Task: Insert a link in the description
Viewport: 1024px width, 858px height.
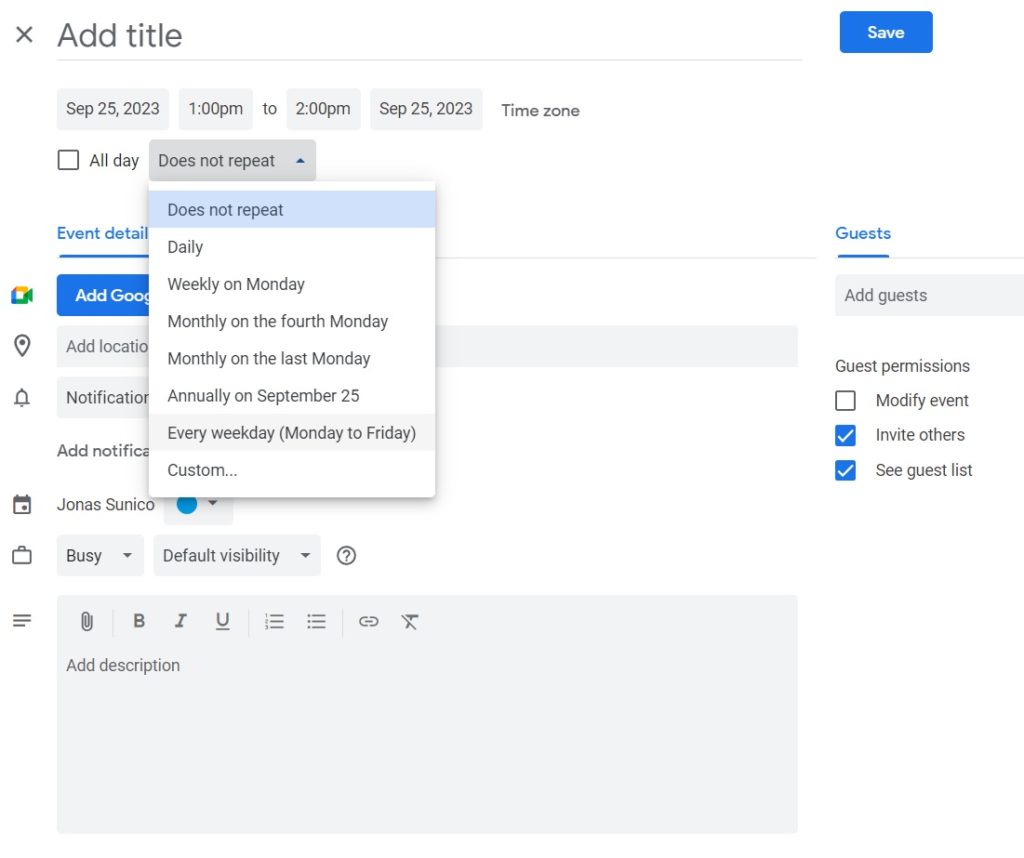Action: [368, 621]
